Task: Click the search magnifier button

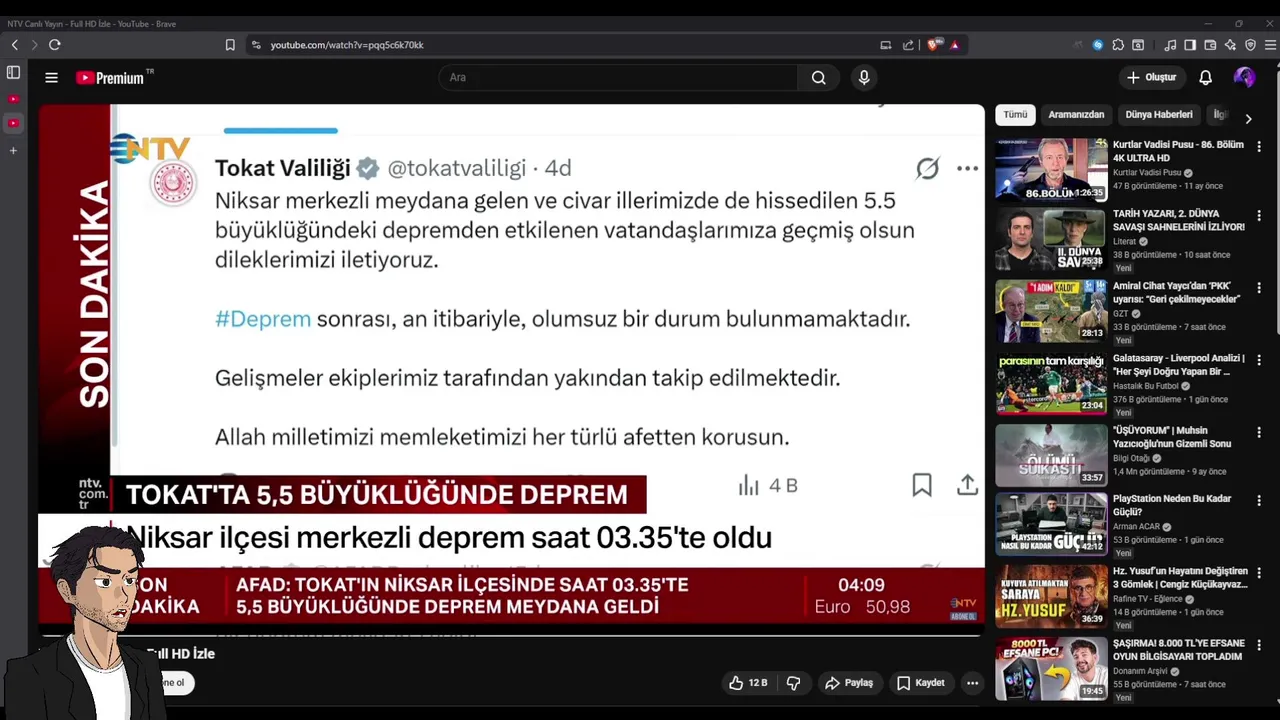Action: click(818, 77)
